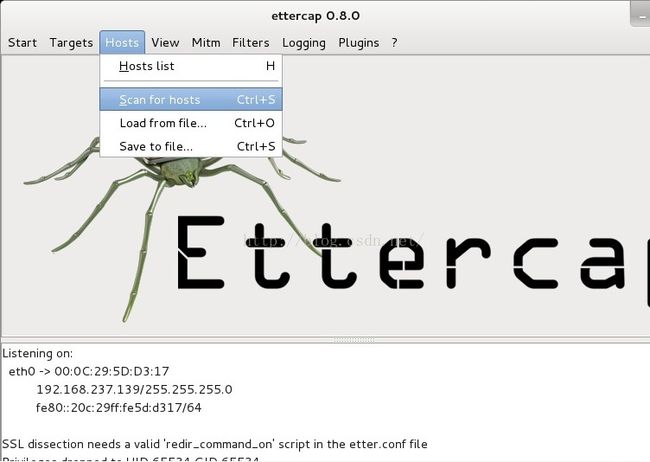The width and height of the screenshot is (650, 462).
Task: Click the SSL dissection warning line
Action: click(x=215, y=444)
